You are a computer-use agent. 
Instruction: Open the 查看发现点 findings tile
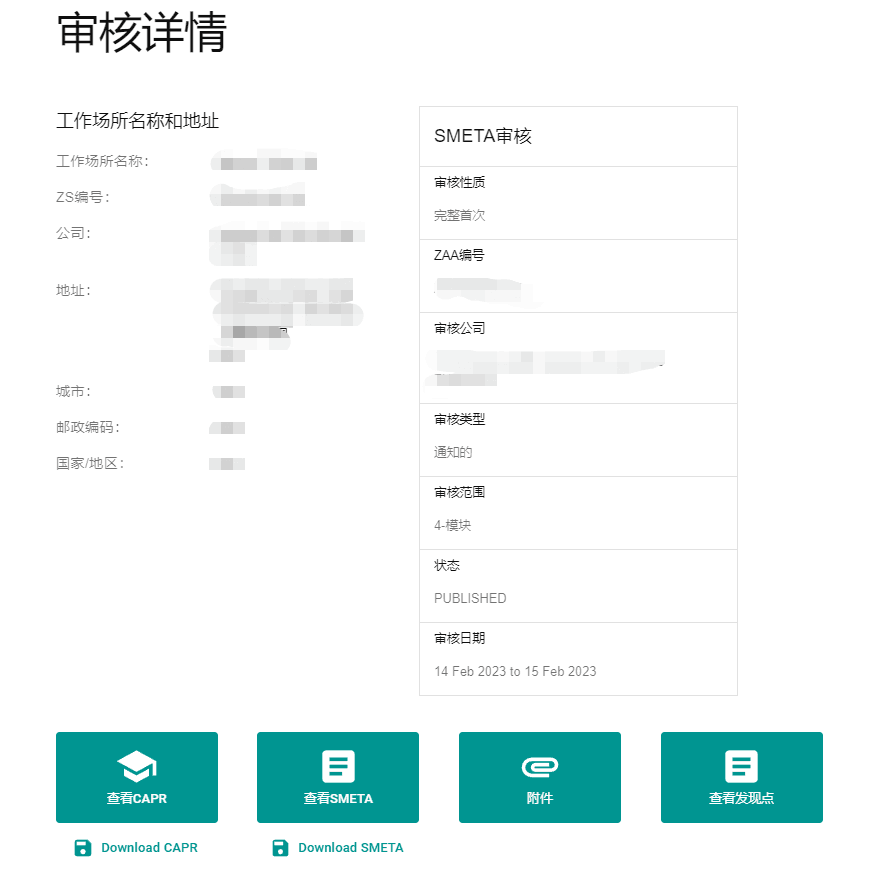coord(742,777)
